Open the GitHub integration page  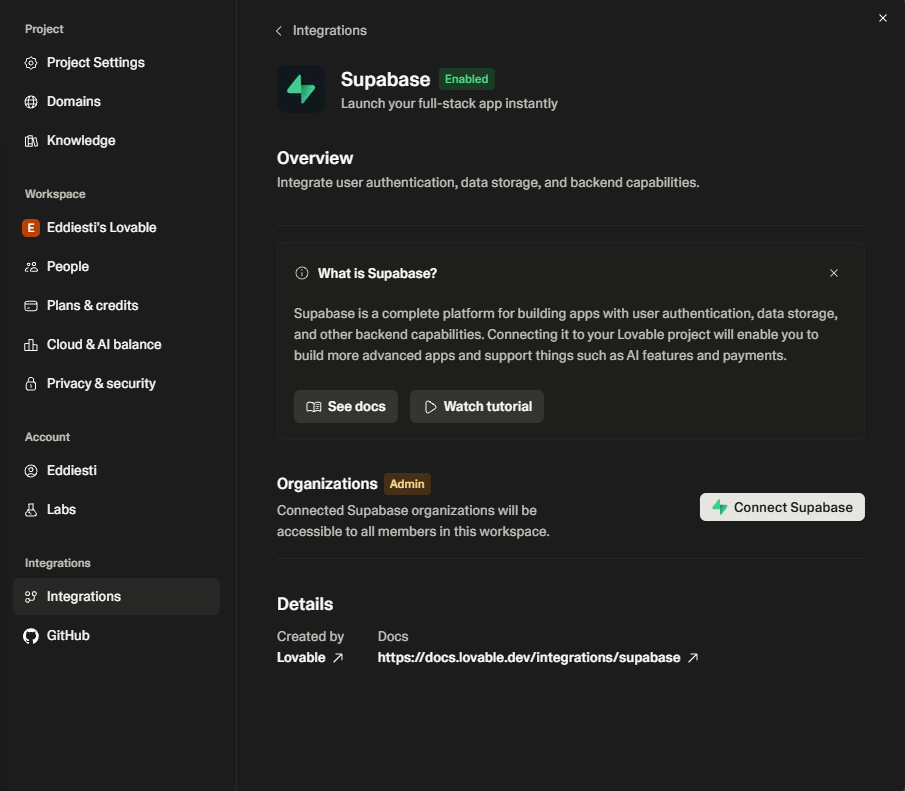click(67, 636)
